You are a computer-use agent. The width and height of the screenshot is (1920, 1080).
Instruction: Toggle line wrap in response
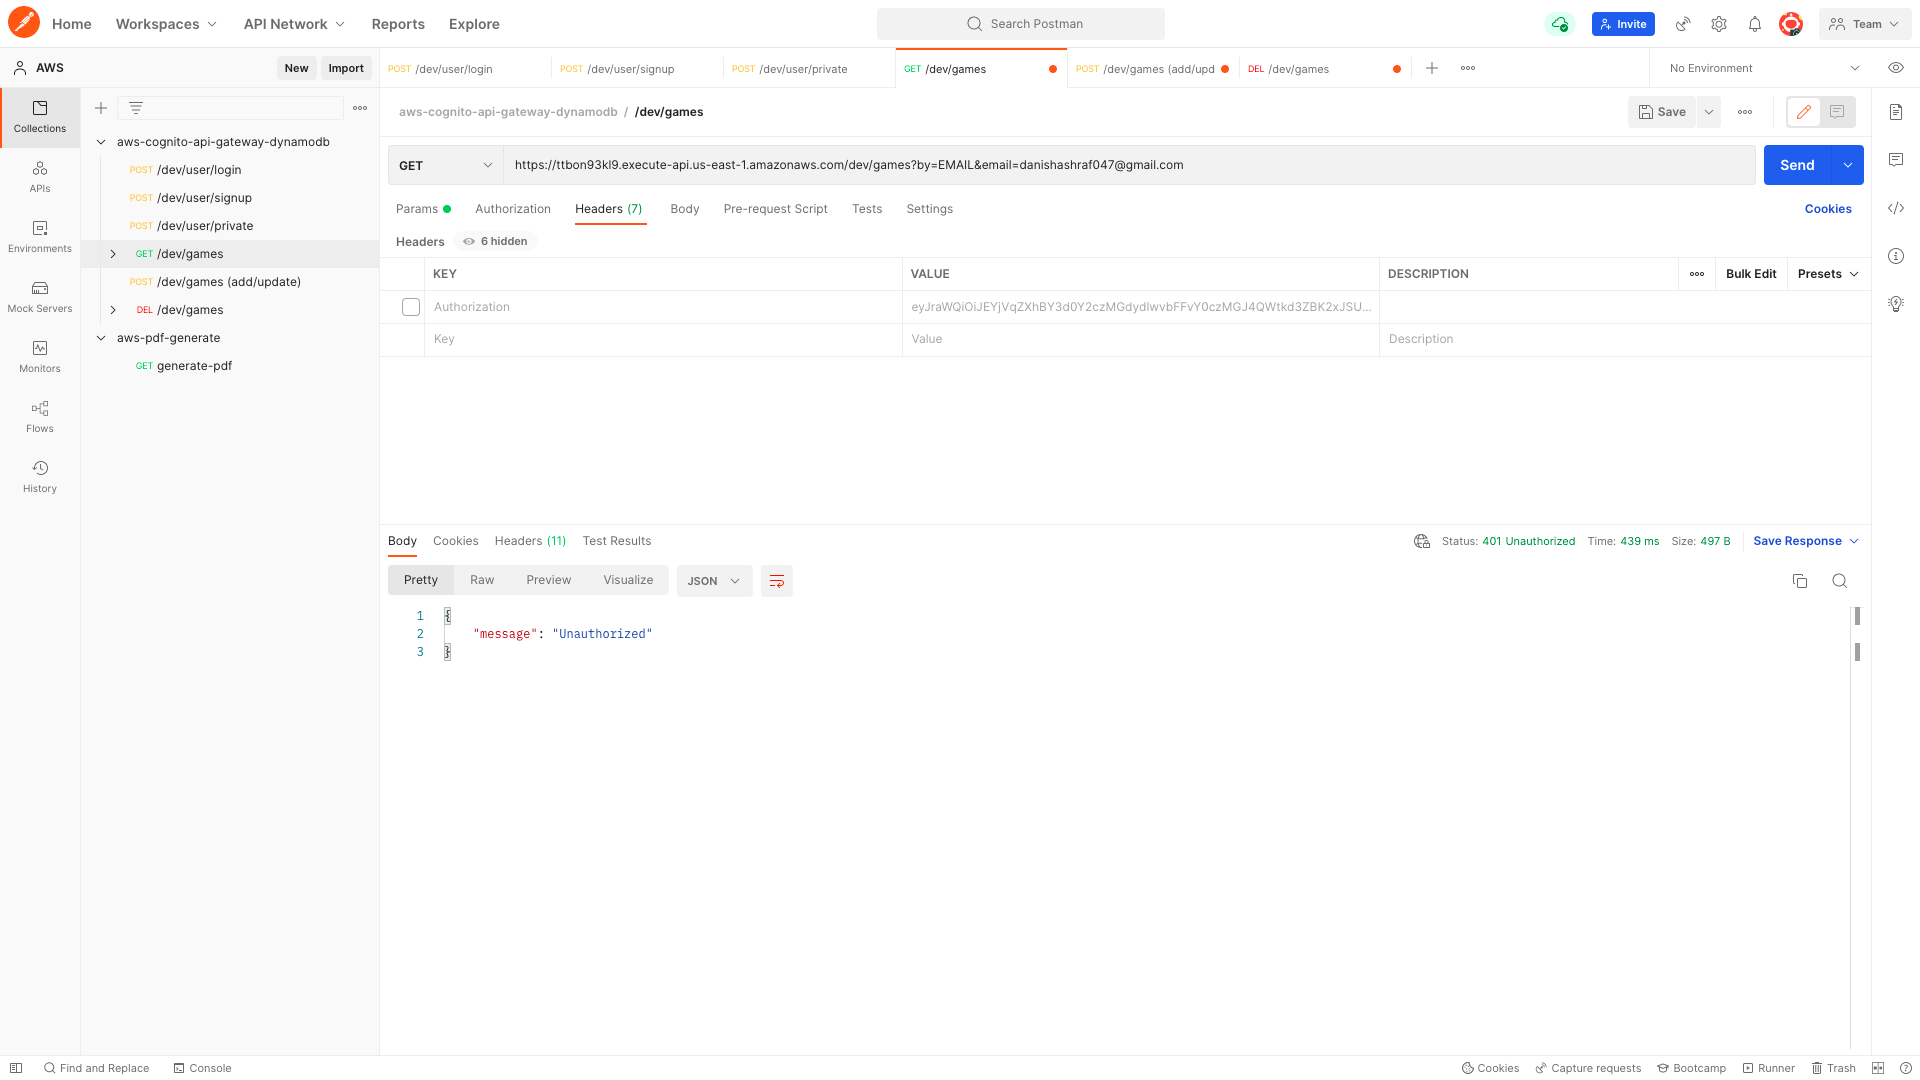pos(776,581)
